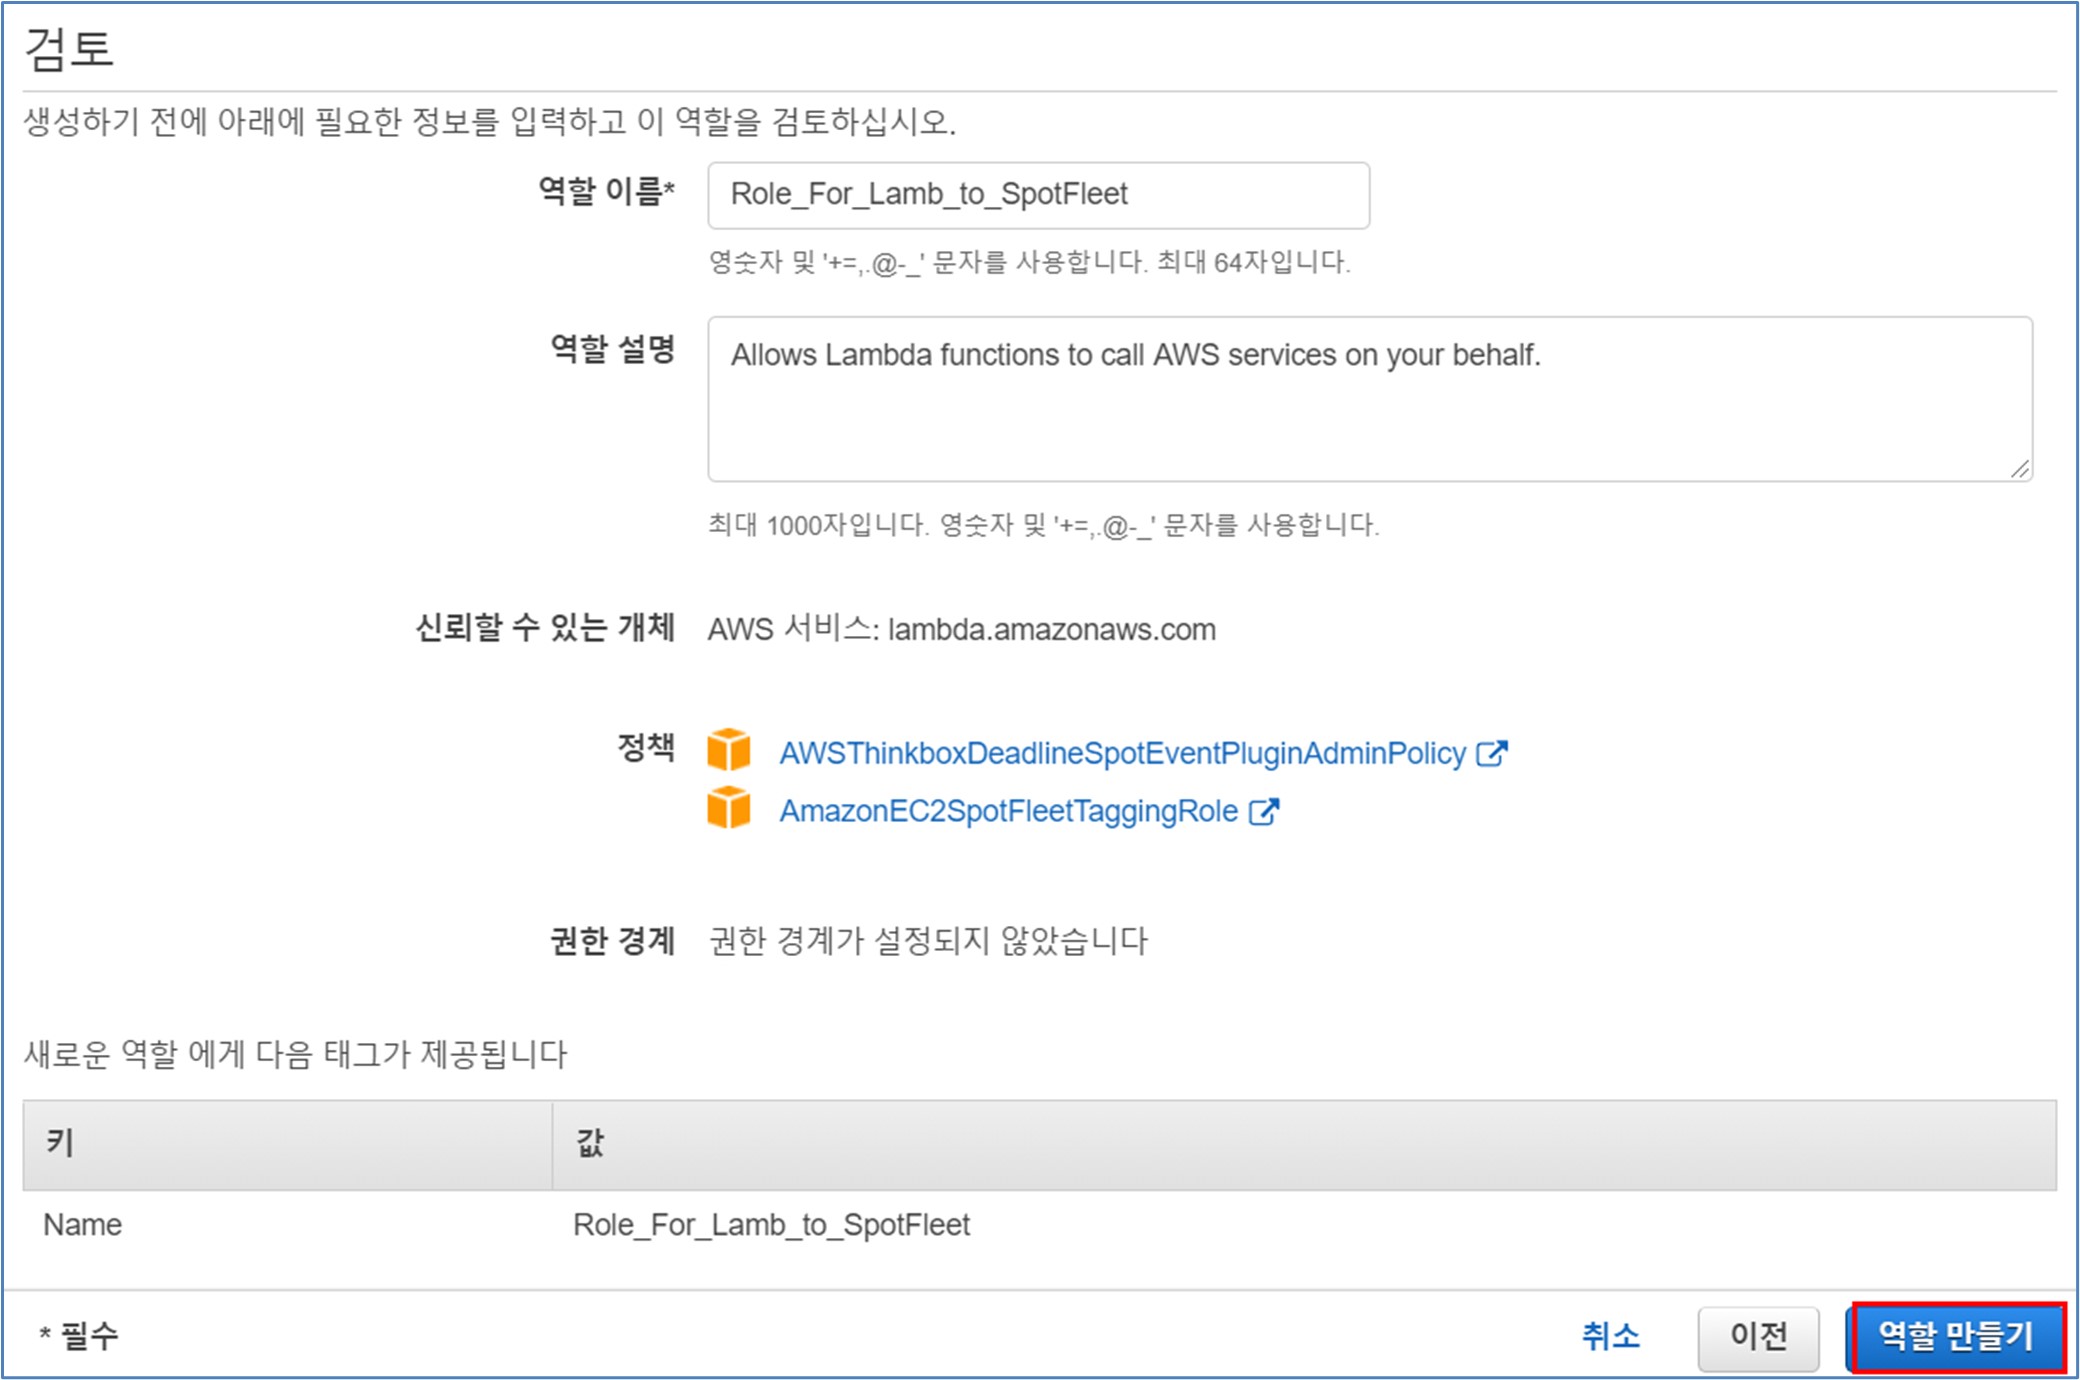Click the orange AWSThinkboxDeadlineSpotEventPluginAdminPolicy policy box icon
Image resolution: width=2080 pixels, height=1380 pixels.
tap(728, 750)
